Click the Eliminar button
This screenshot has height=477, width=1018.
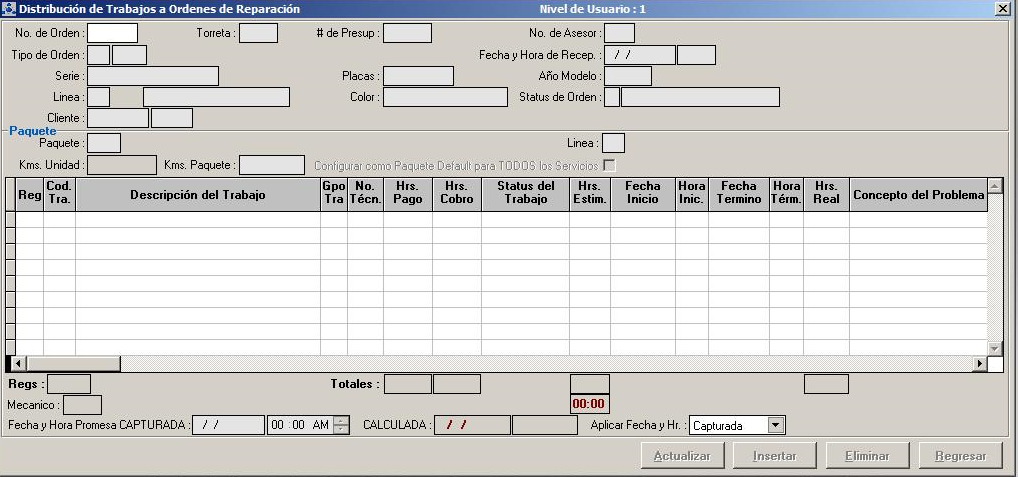867,456
